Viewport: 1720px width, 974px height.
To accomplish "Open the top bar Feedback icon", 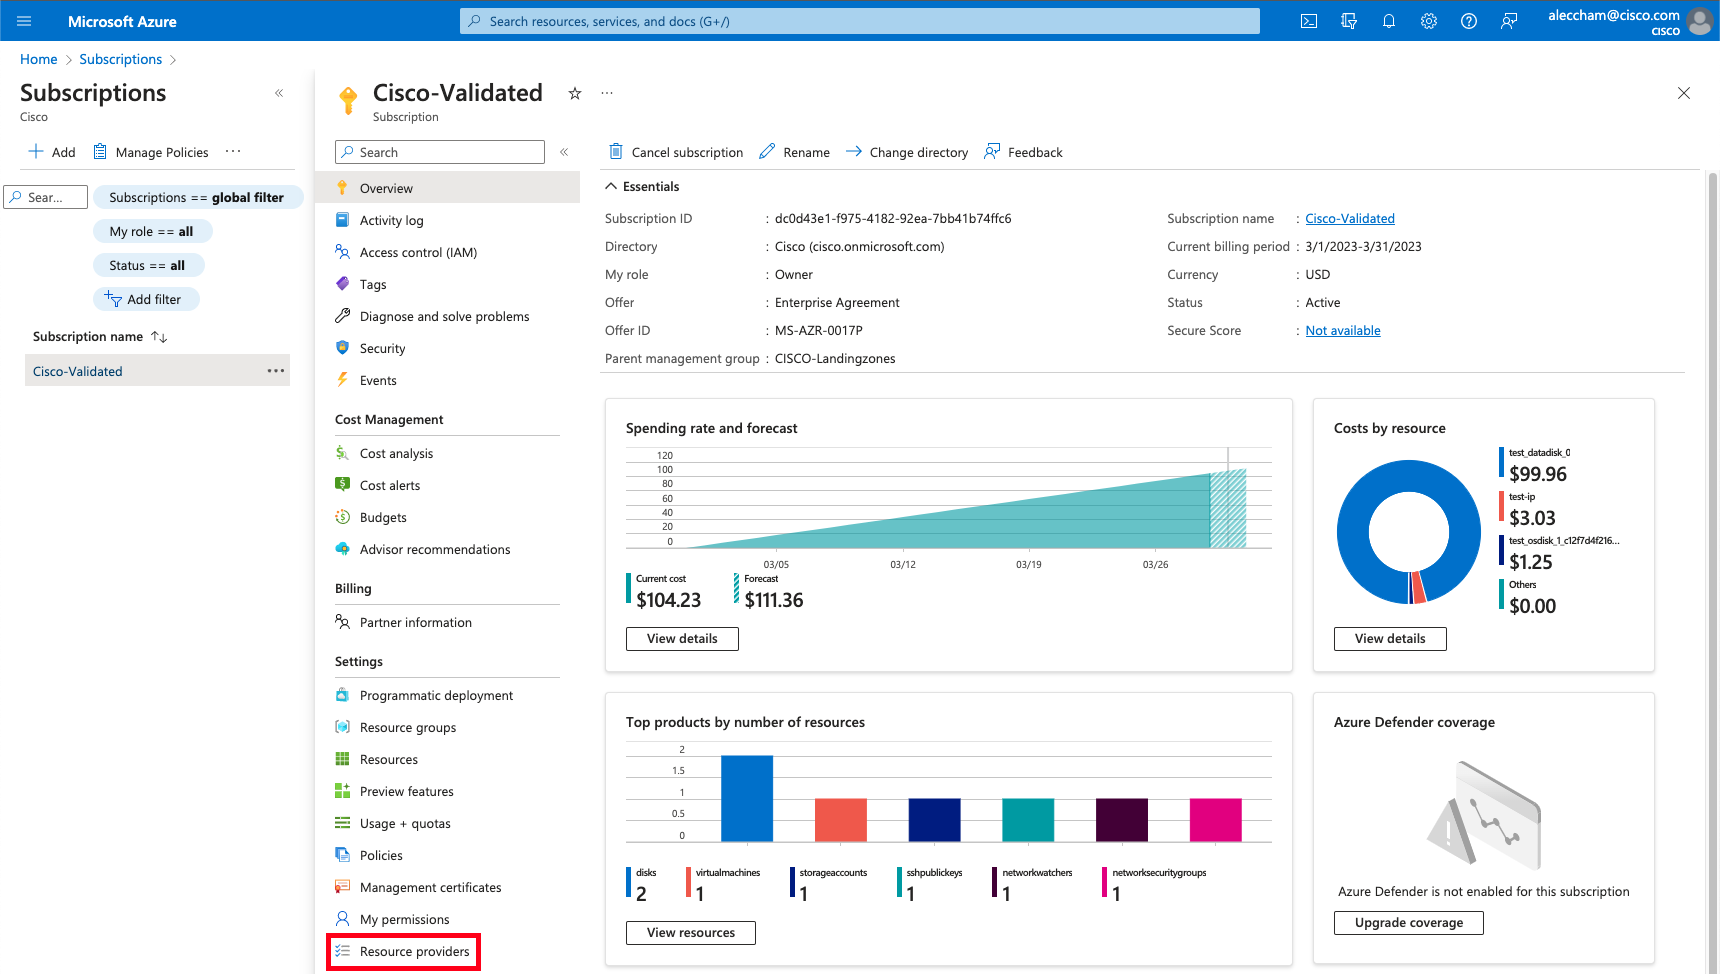I will [1509, 21].
